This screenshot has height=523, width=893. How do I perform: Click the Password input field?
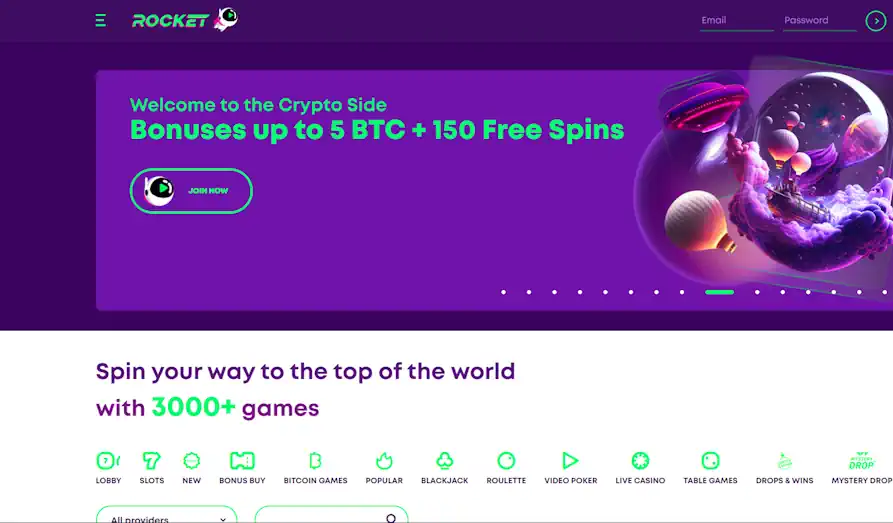(820, 21)
